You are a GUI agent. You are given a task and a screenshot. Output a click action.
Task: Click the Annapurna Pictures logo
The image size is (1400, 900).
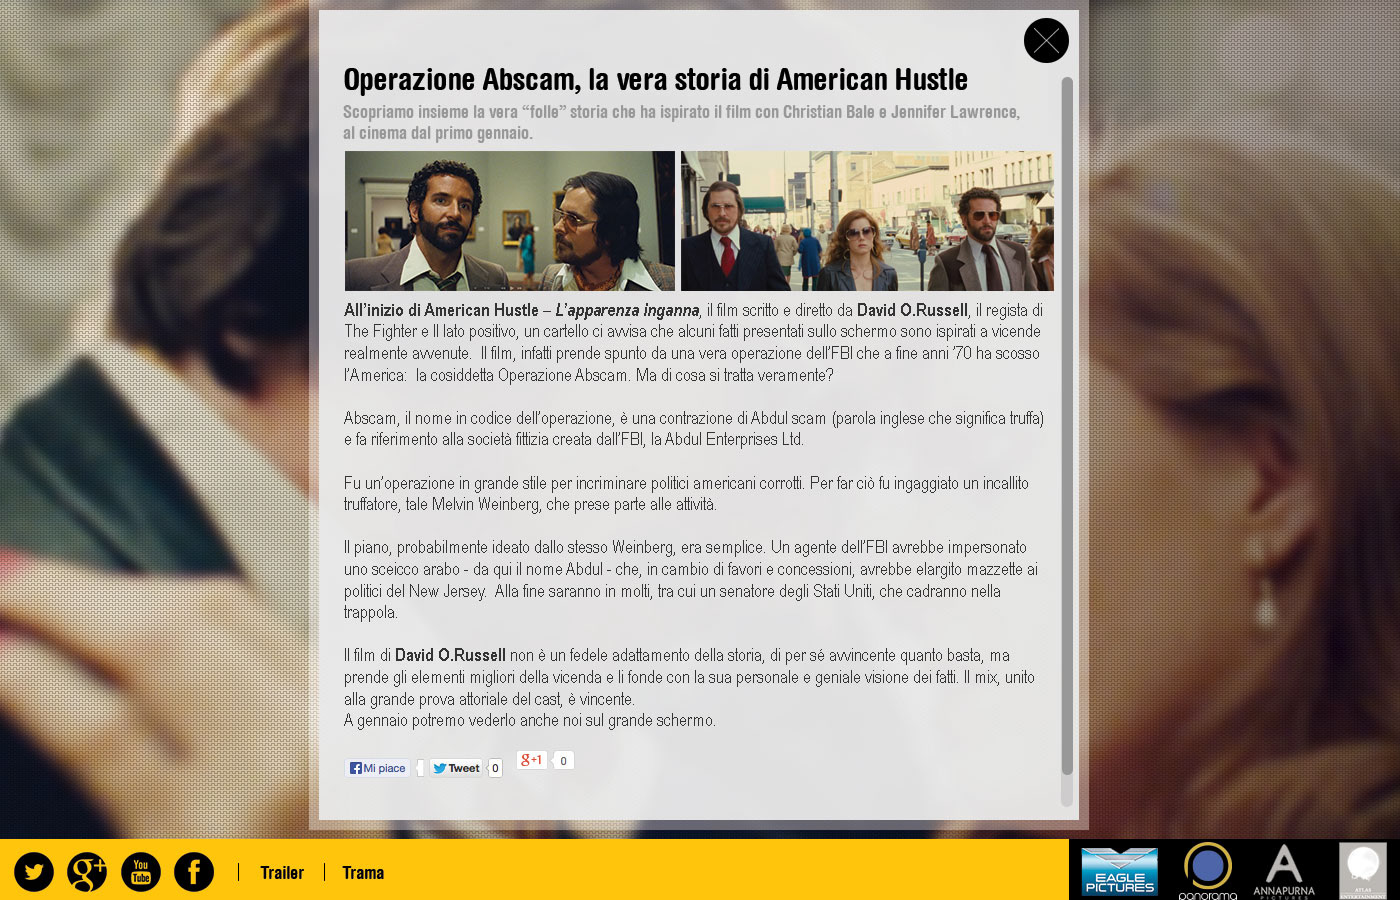[1284, 872]
